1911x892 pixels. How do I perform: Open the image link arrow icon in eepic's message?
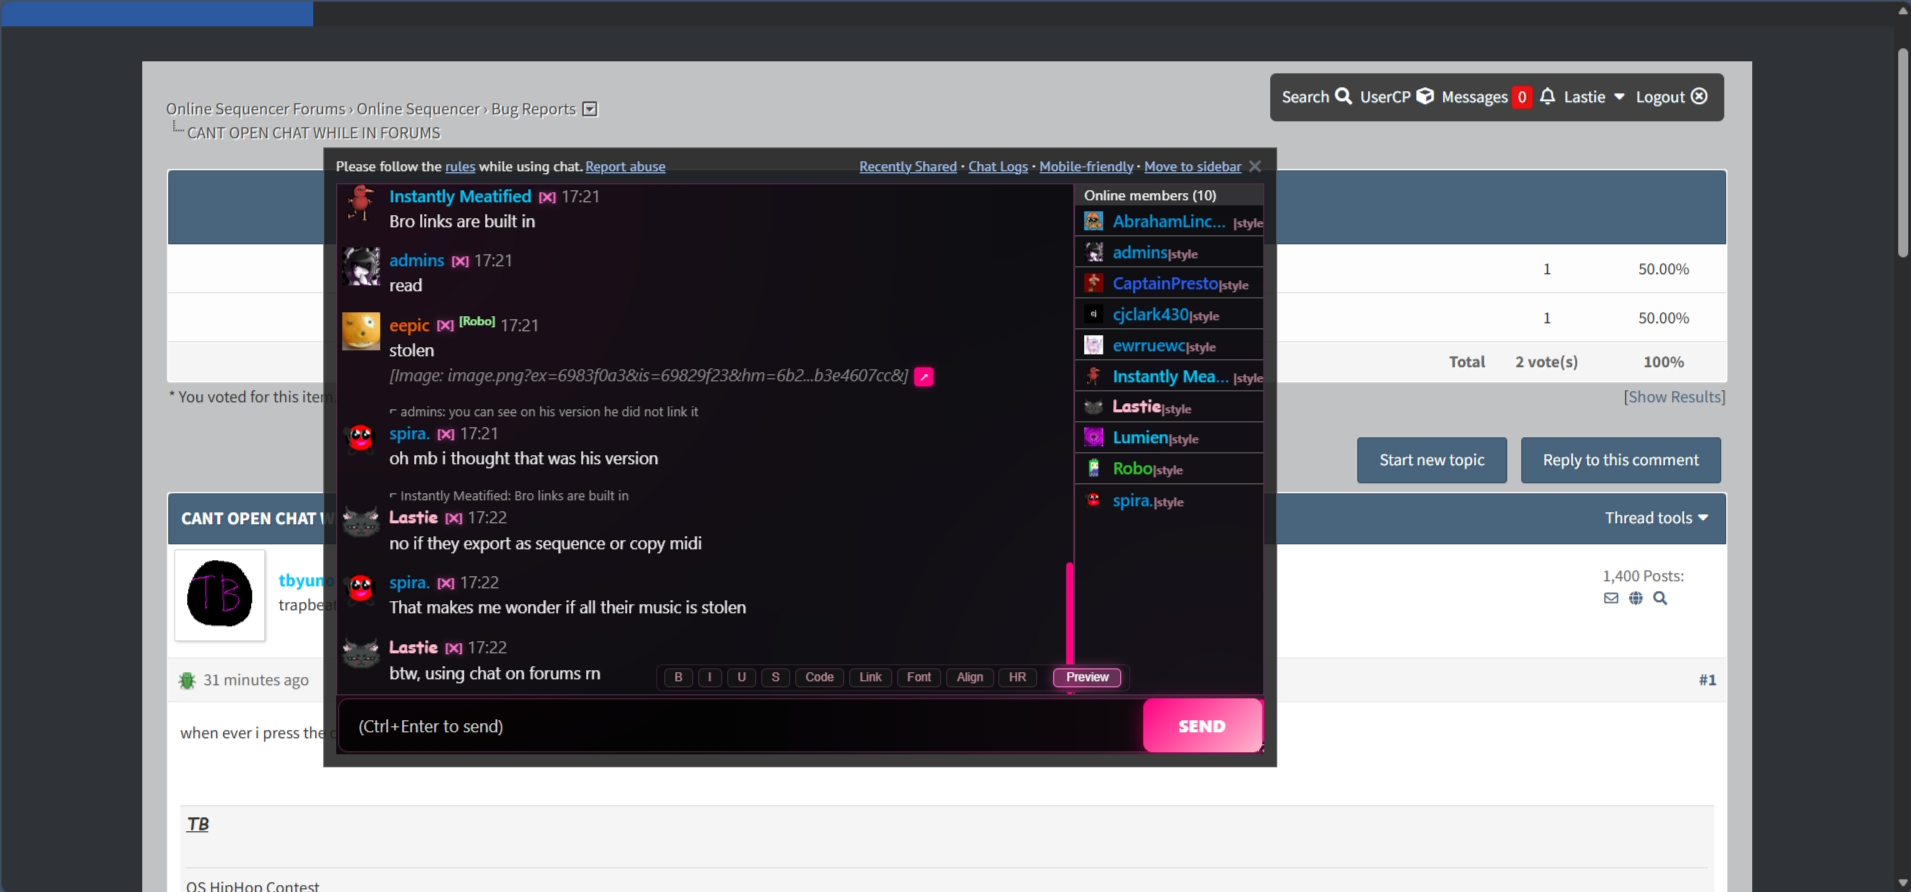(x=924, y=377)
